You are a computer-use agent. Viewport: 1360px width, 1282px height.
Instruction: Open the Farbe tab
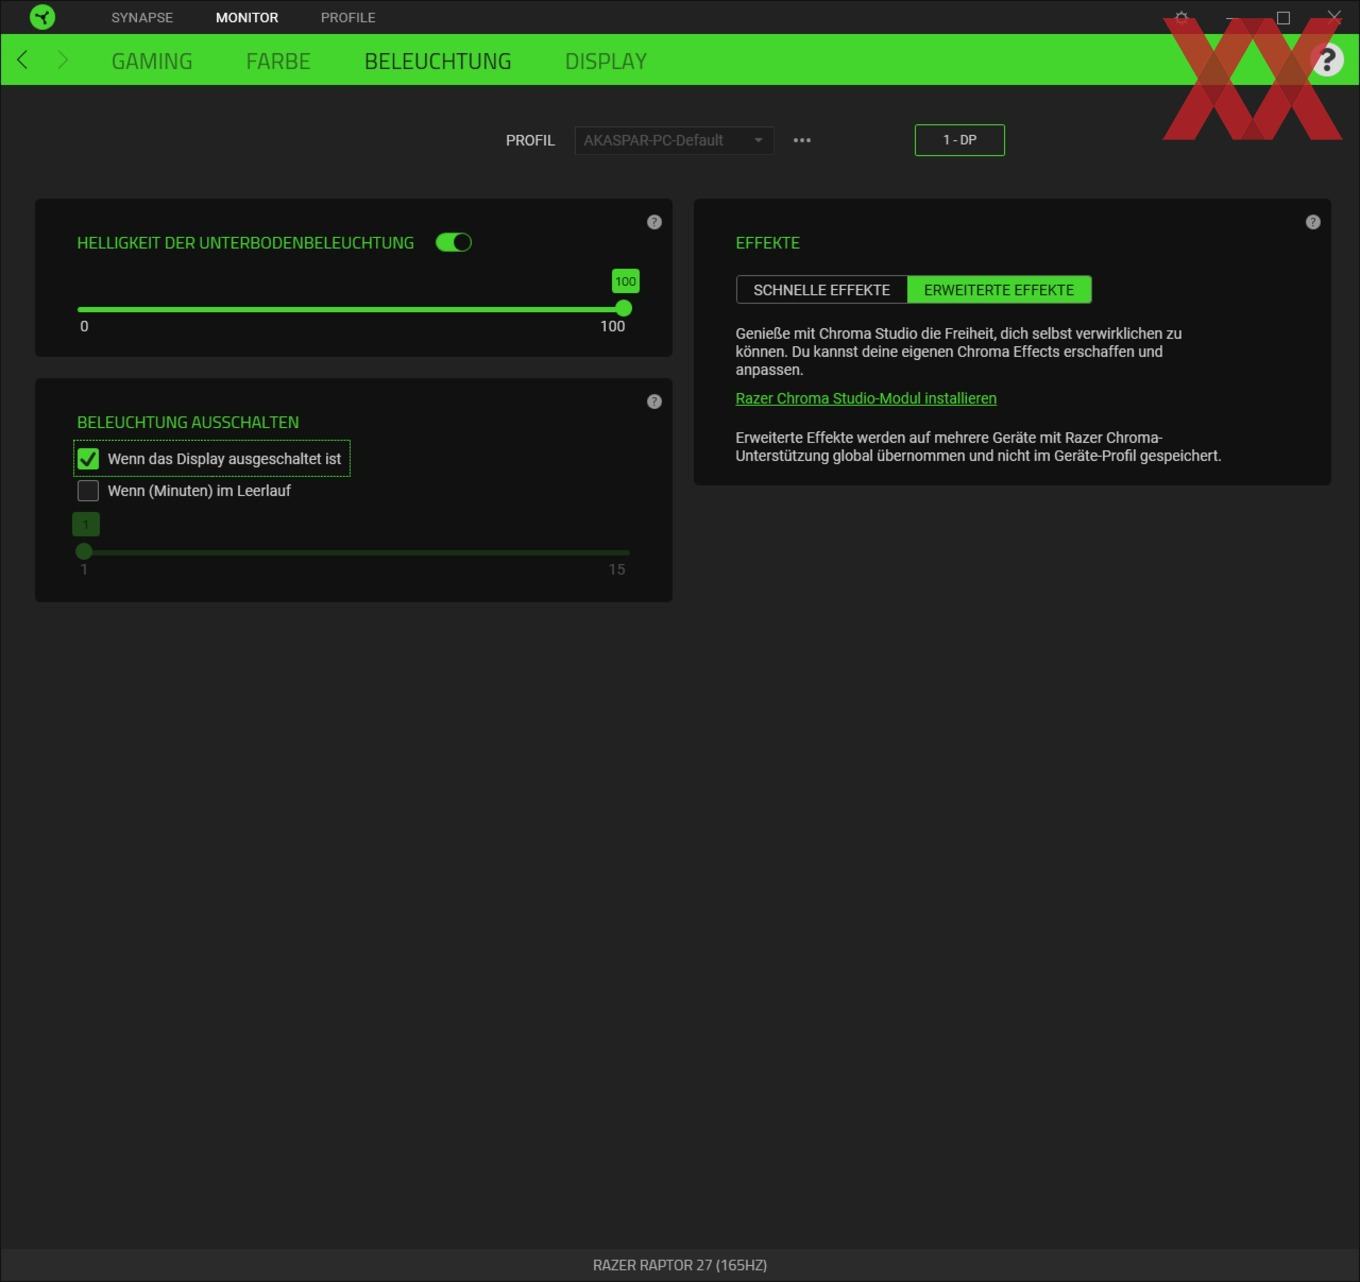tap(278, 61)
